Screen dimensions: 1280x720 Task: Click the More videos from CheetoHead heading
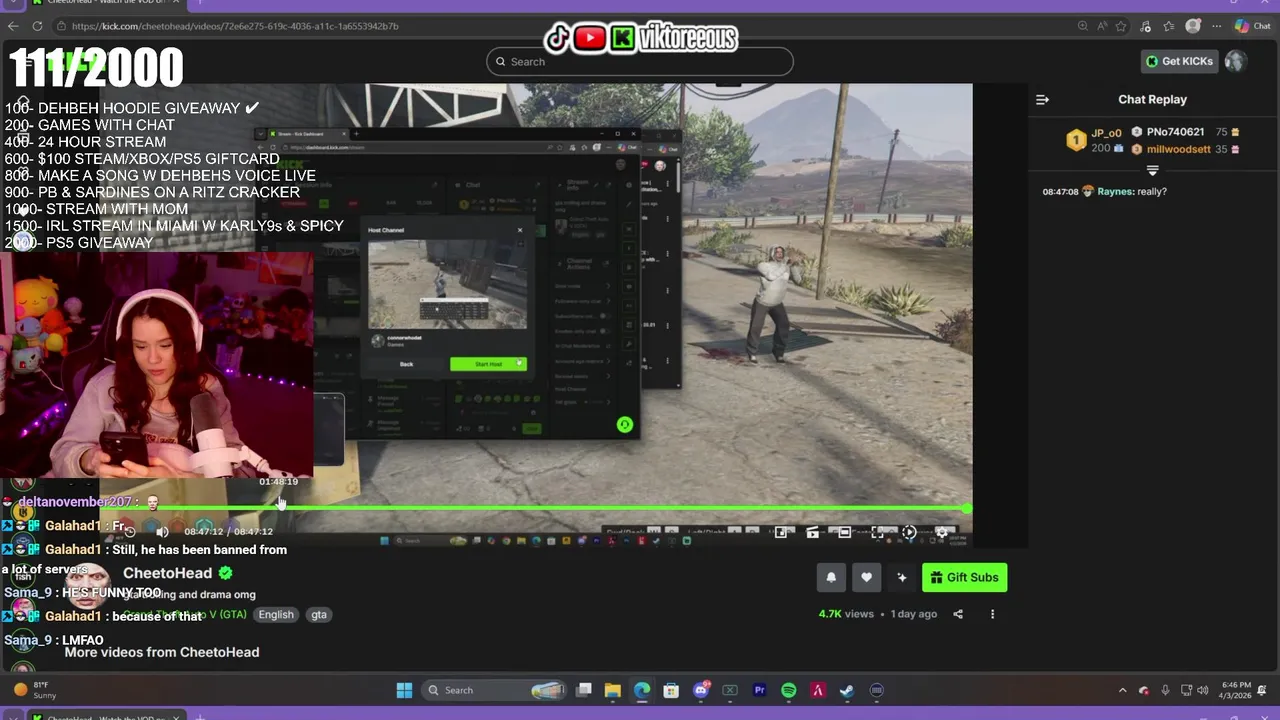pyautogui.click(x=162, y=652)
